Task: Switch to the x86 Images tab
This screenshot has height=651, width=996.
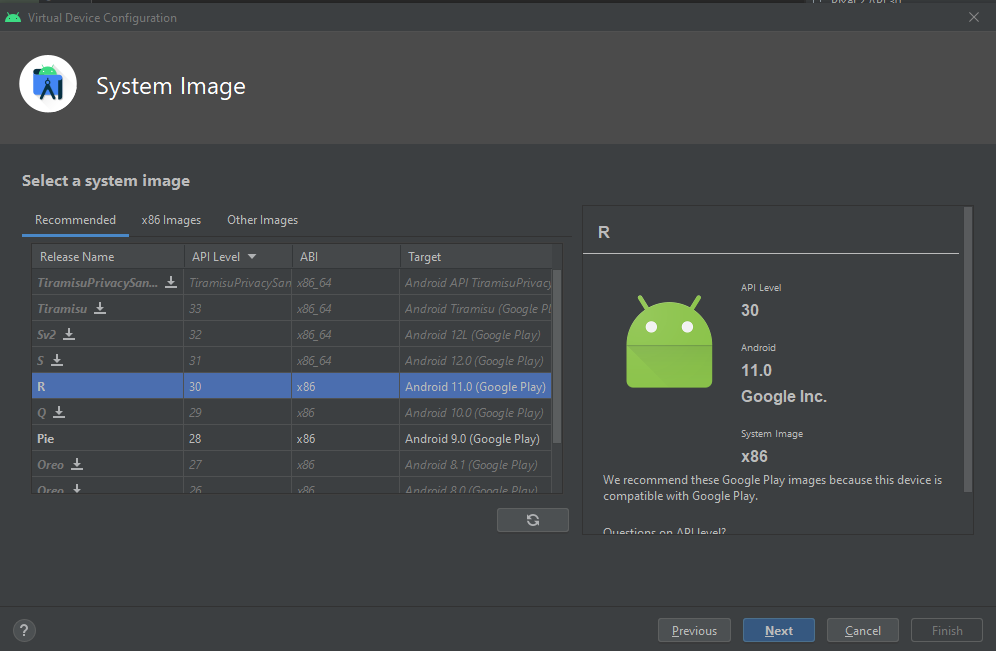Action: [170, 219]
